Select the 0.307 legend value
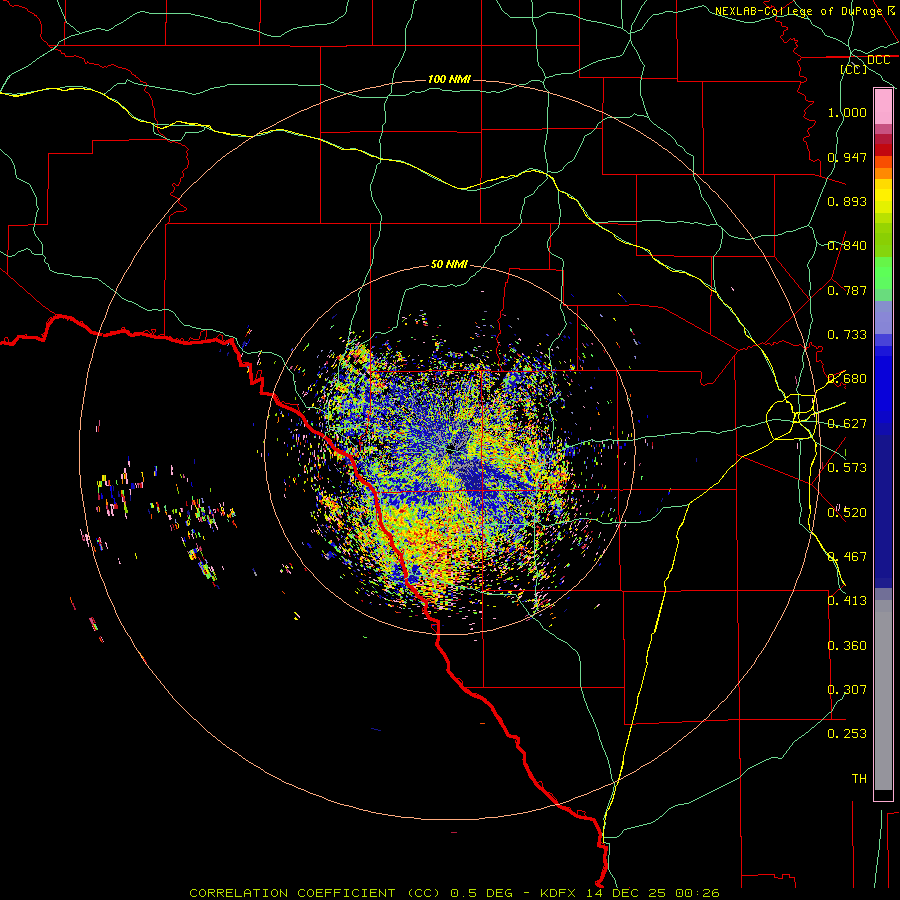Image resolution: width=900 pixels, height=900 pixels. coord(847,690)
